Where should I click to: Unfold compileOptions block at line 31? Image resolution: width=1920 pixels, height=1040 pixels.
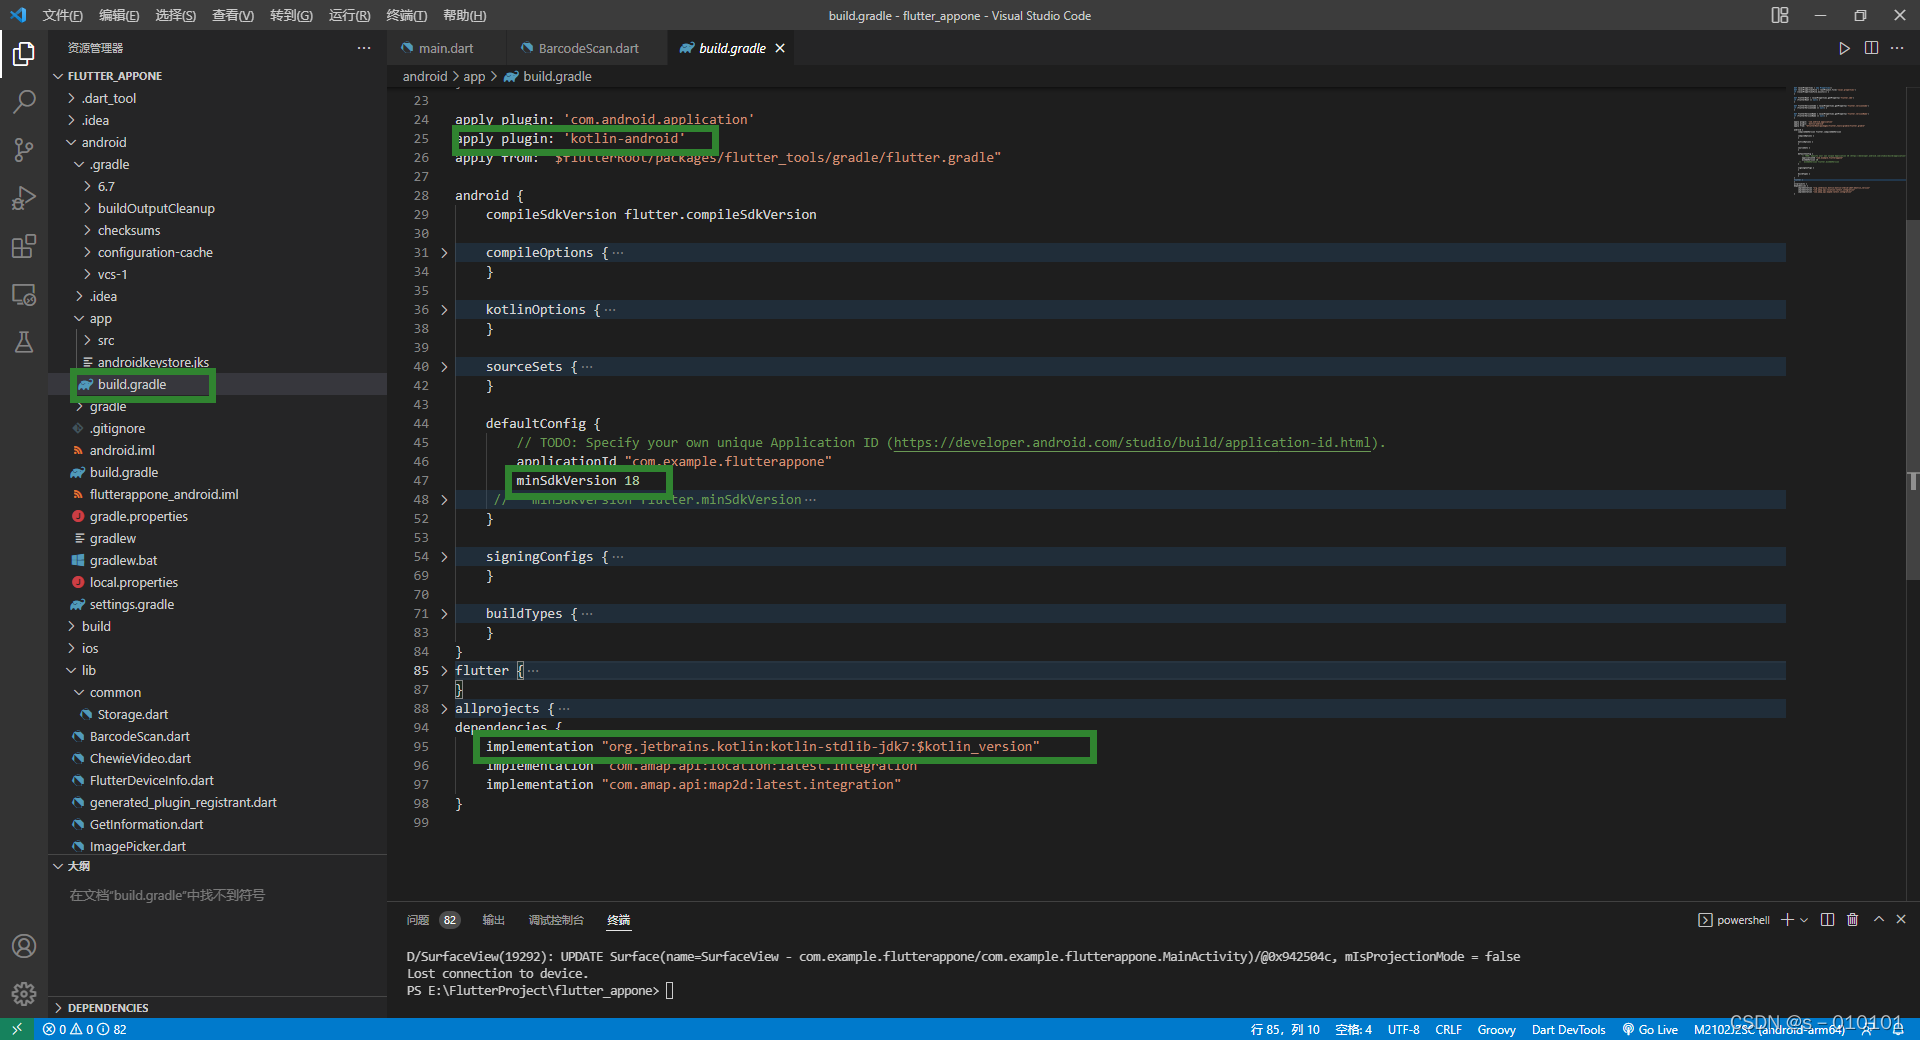pos(444,253)
